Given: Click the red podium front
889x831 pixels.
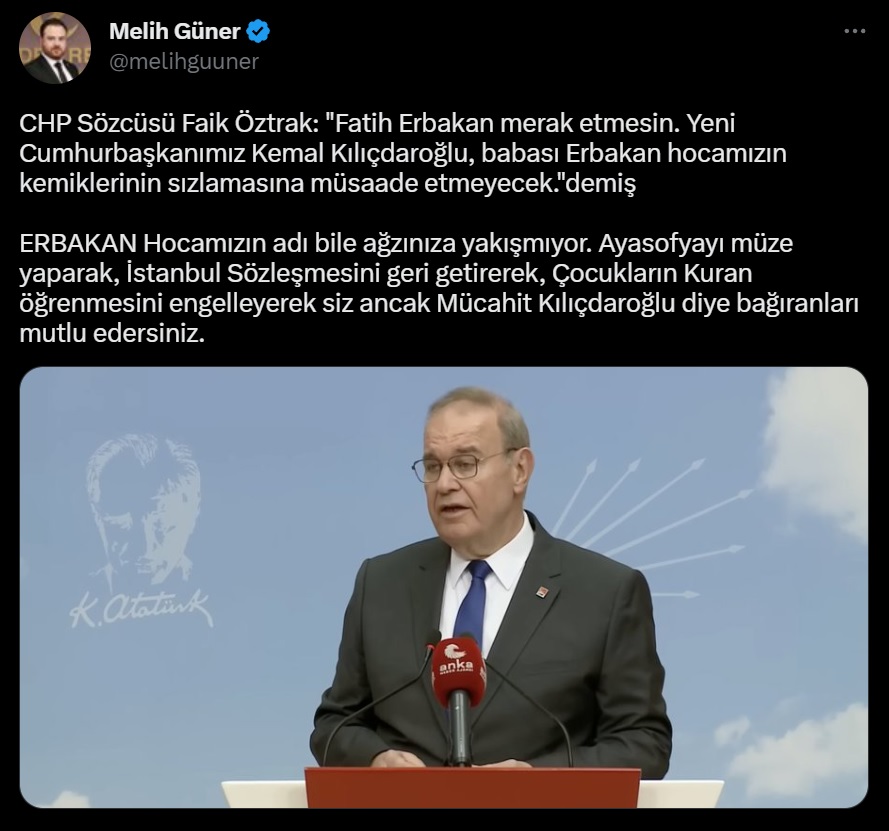Looking at the screenshot, I should coord(472,788).
